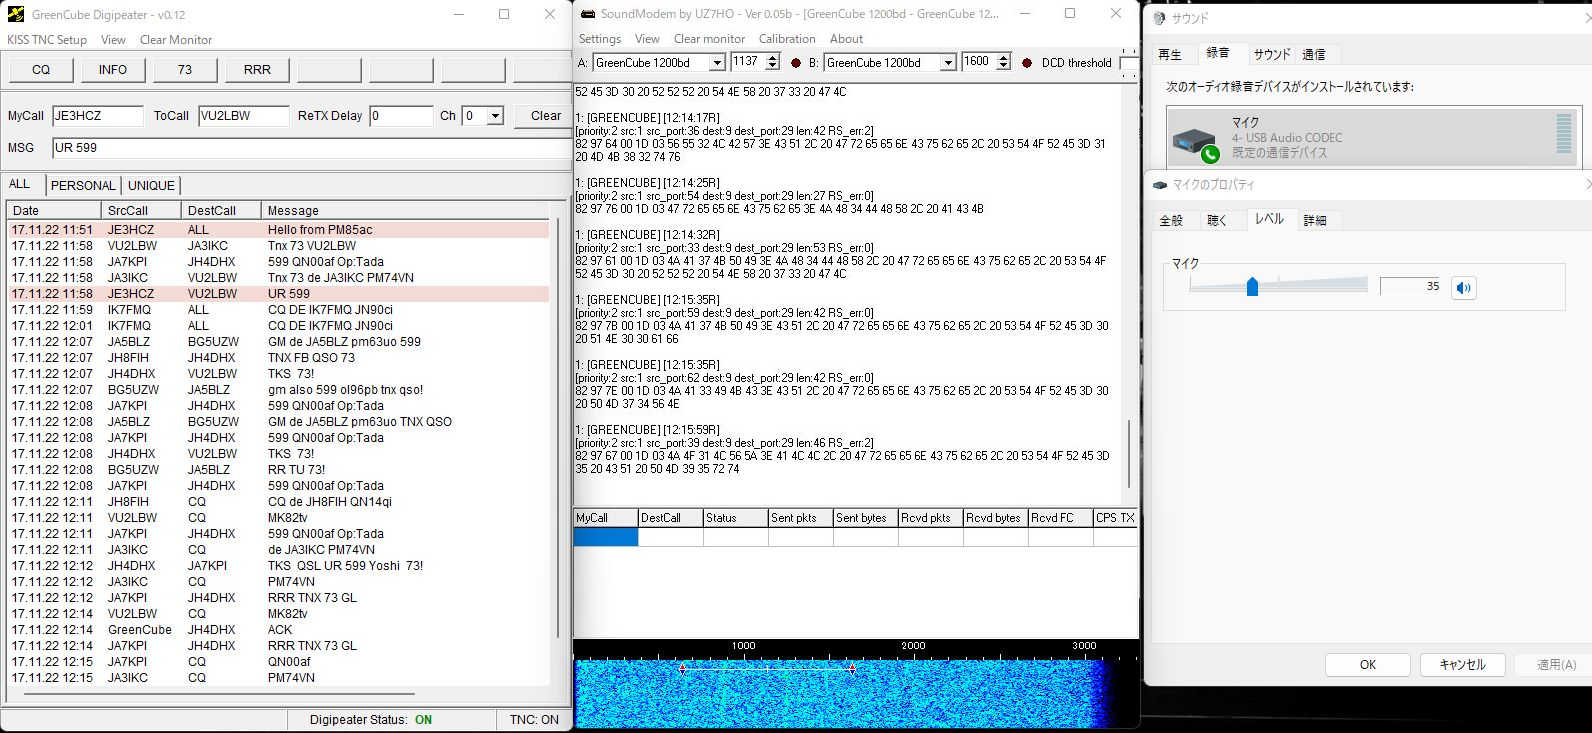Click the red DCD indicator for channel B

tap(1027, 63)
